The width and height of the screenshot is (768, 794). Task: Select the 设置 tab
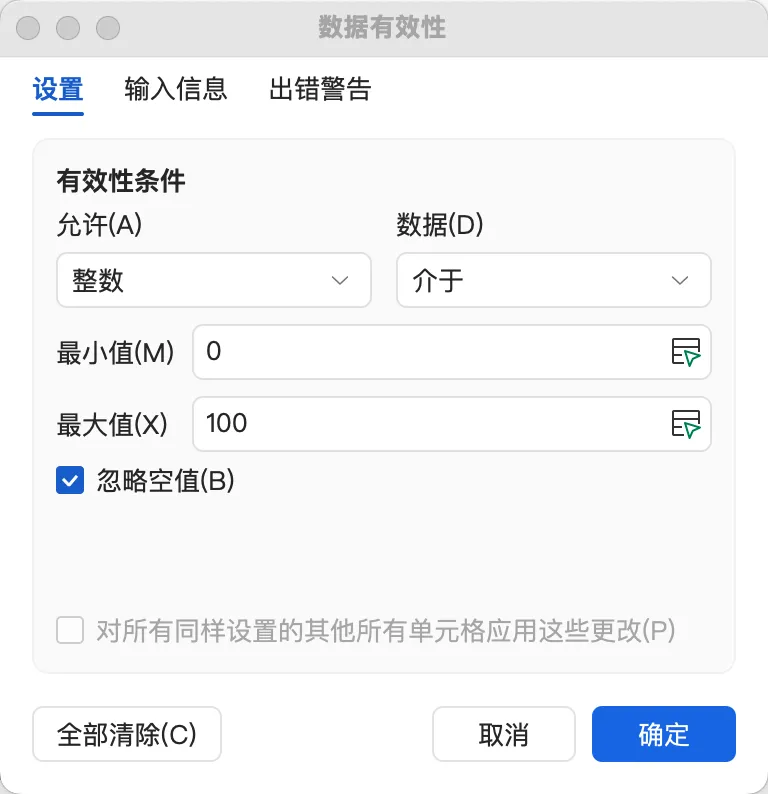(58, 89)
